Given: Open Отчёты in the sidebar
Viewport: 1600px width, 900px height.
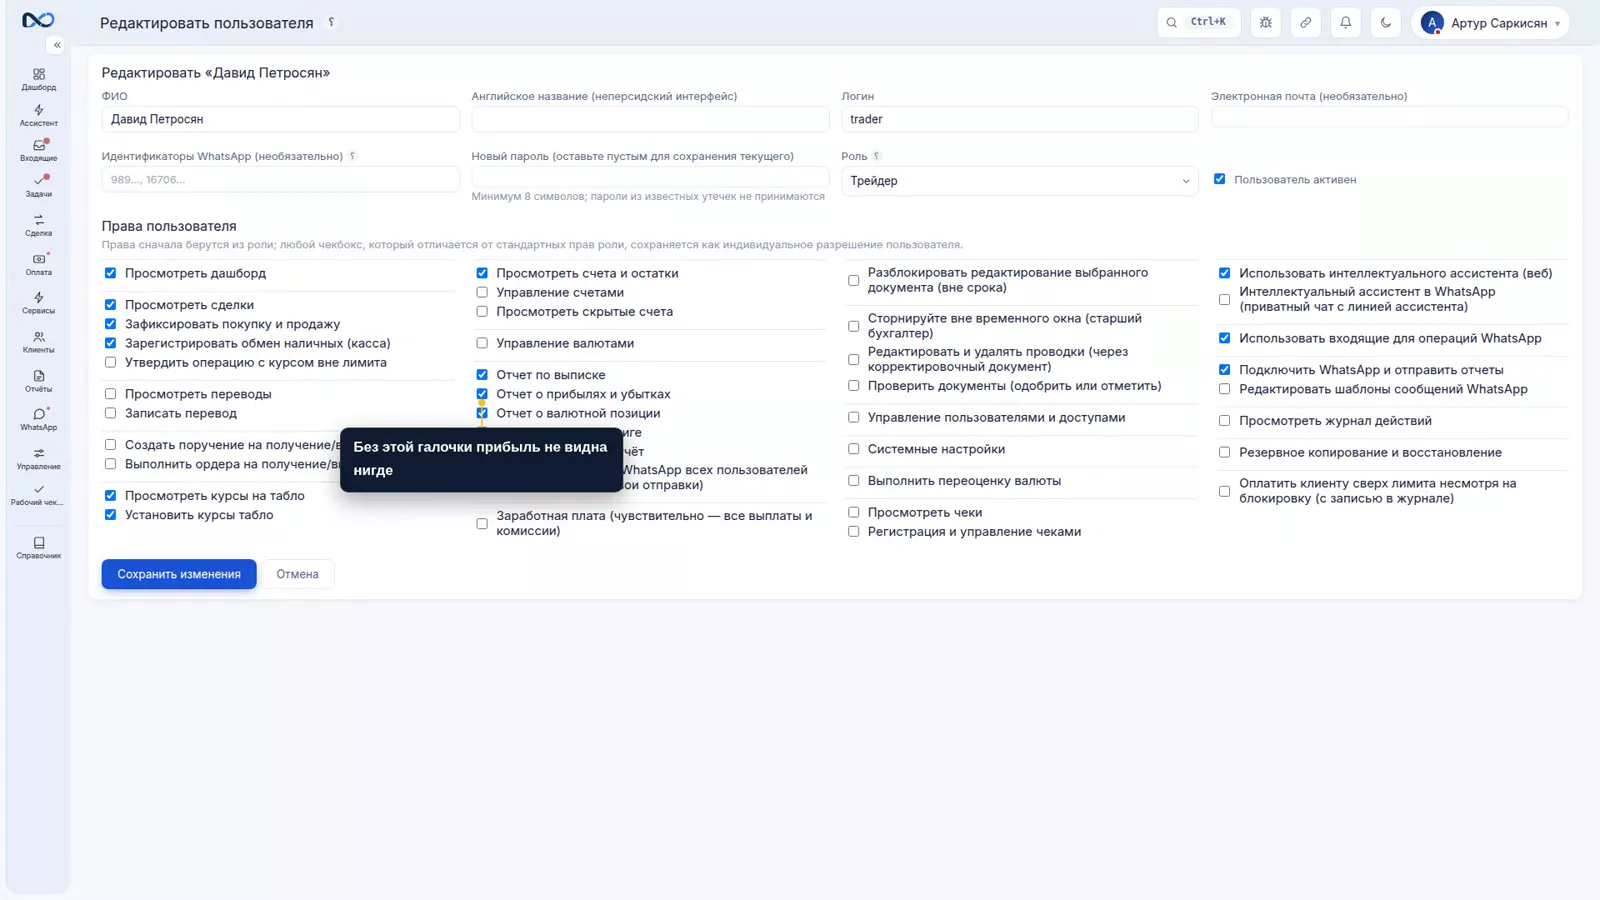Looking at the screenshot, I should [39, 381].
